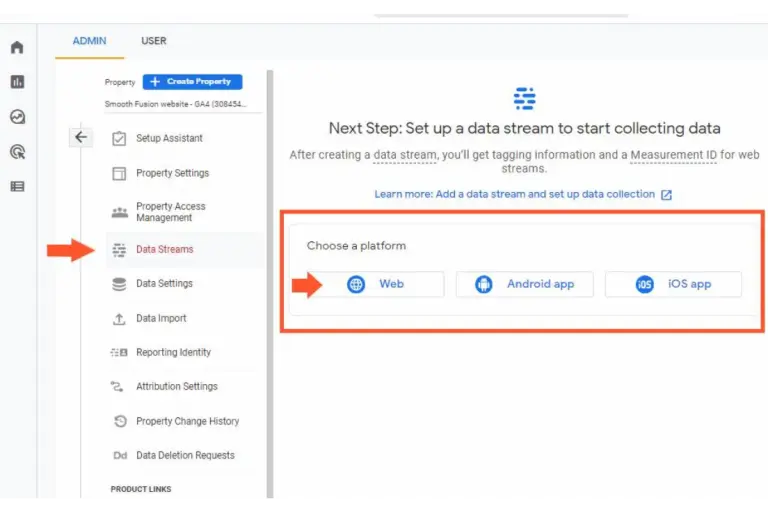Switch to the USER tab

click(154, 41)
